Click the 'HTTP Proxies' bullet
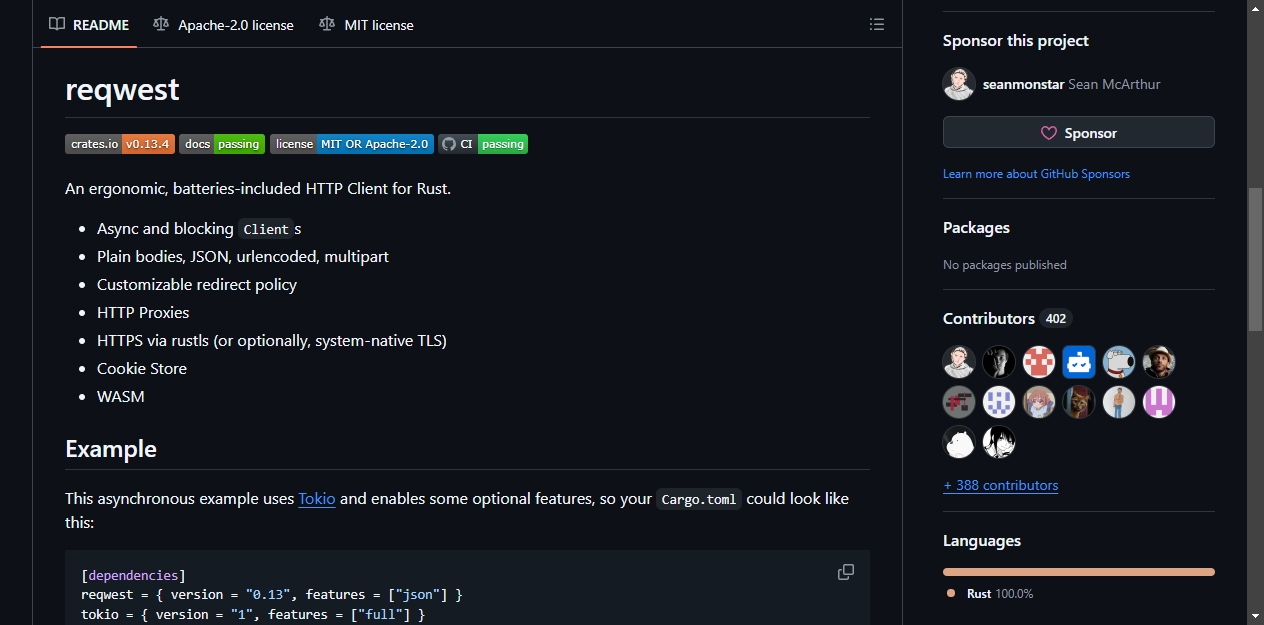Image resolution: width=1264 pixels, height=625 pixels. click(143, 313)
